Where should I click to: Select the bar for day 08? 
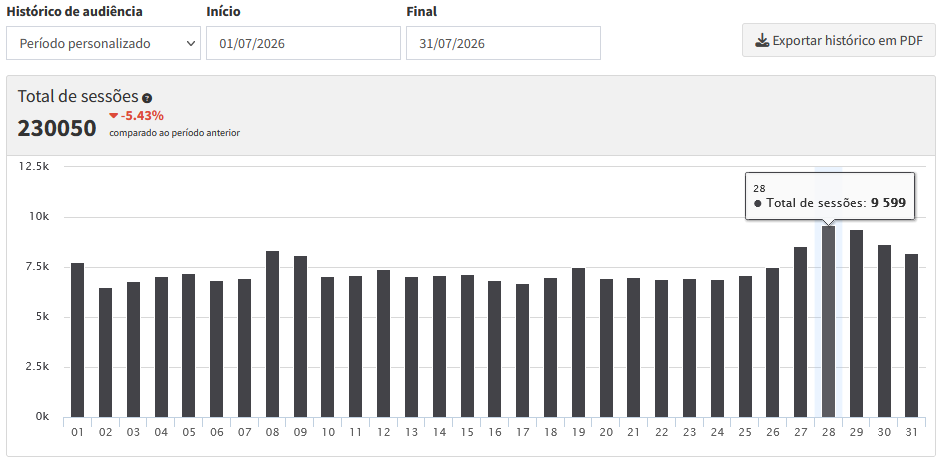(x=272, y=334)
